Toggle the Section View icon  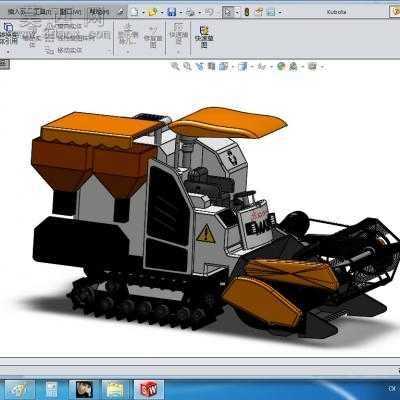coord(211,66)
